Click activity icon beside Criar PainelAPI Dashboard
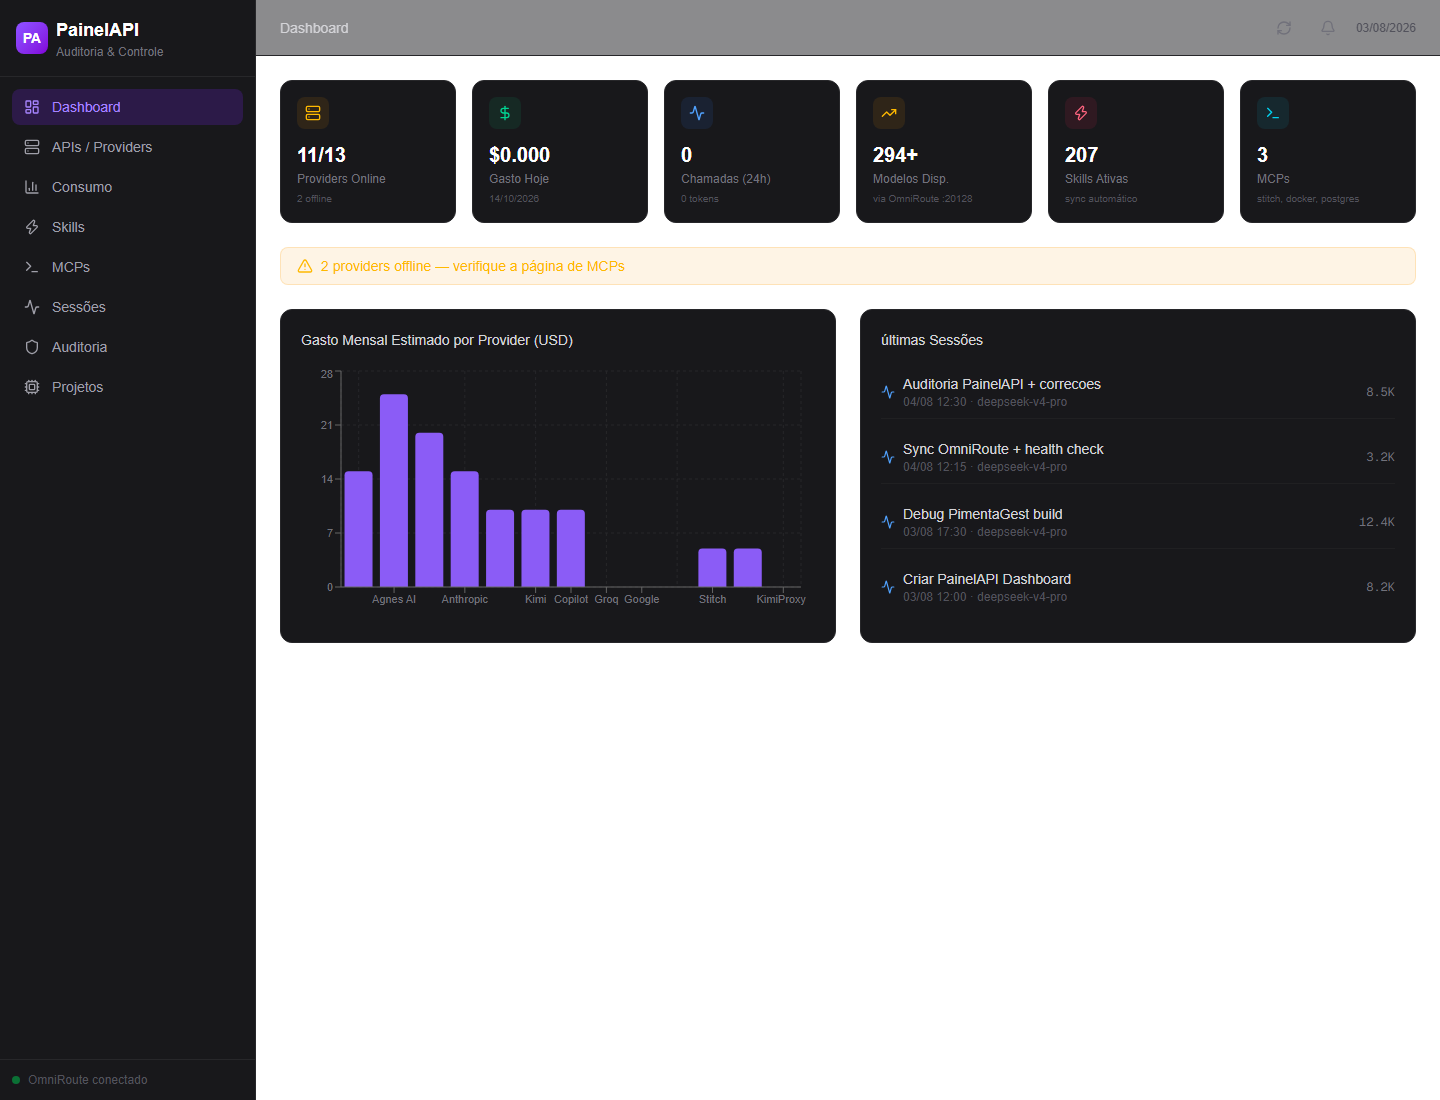 click(x=888, y=587)
